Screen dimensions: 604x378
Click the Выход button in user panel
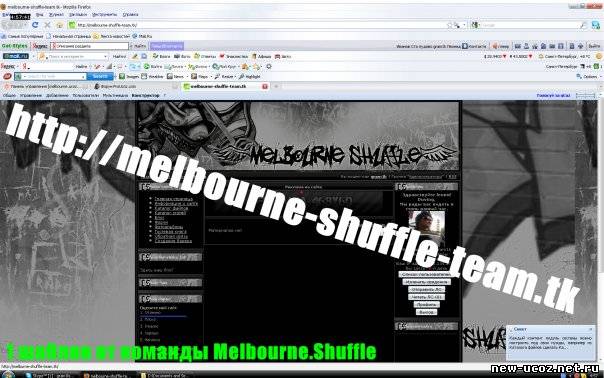[426, 312]
